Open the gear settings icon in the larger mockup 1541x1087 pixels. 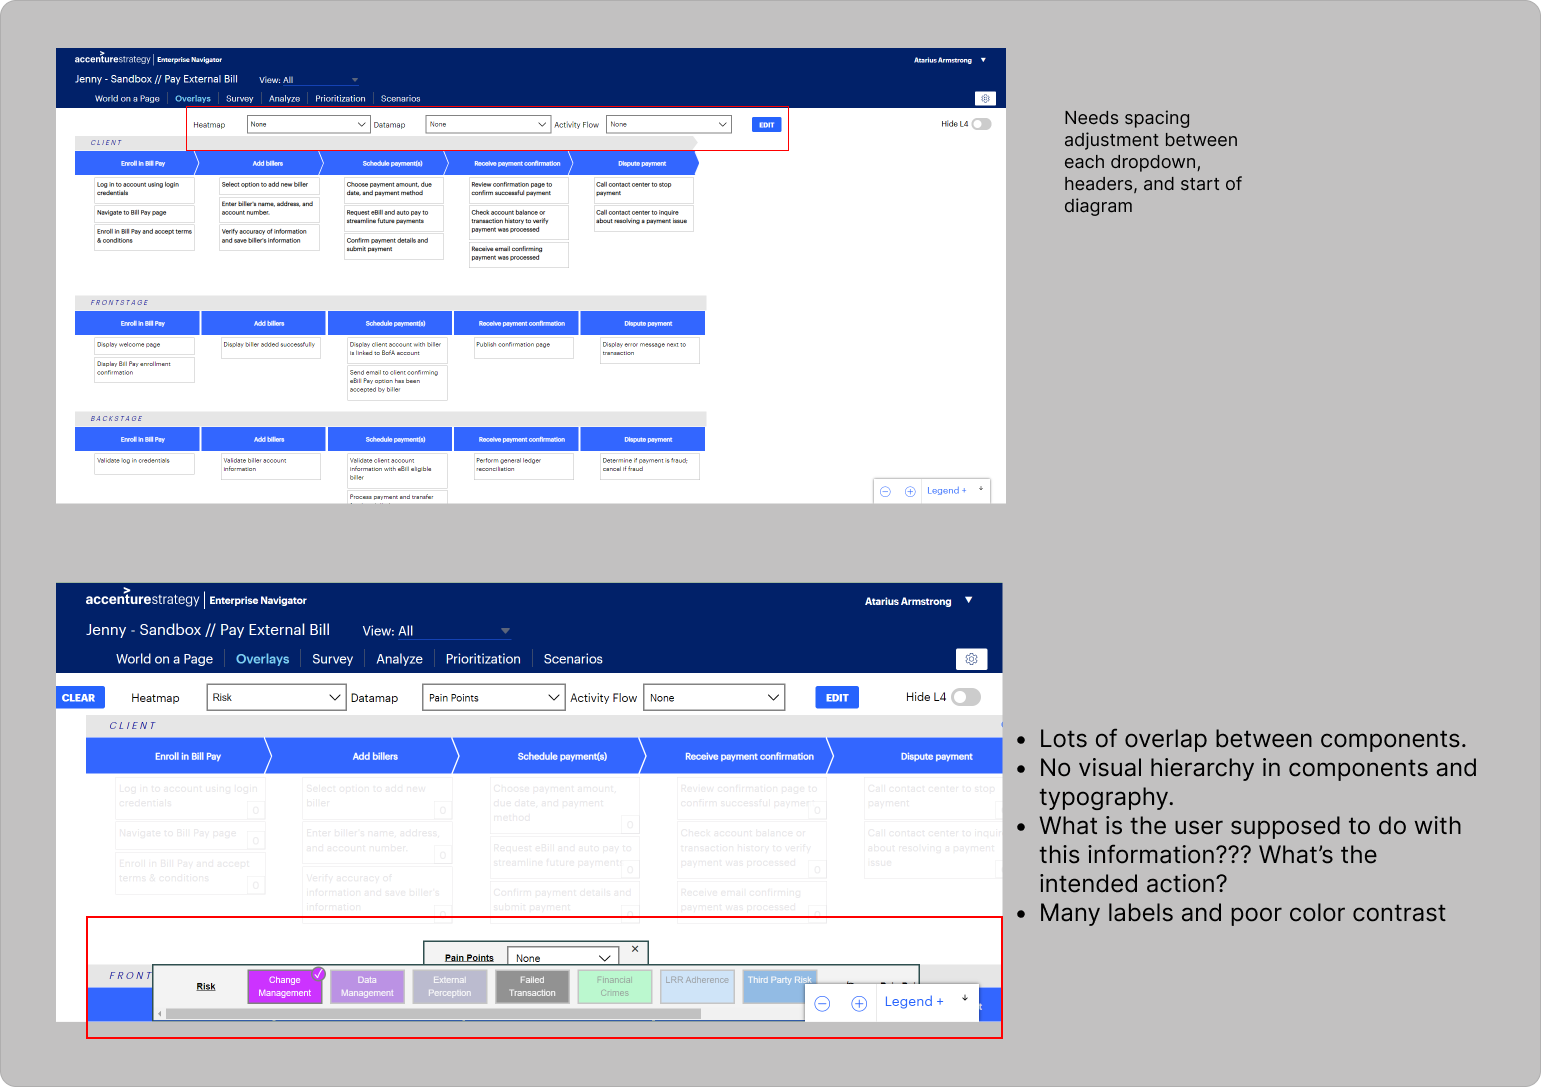(971, 659)
